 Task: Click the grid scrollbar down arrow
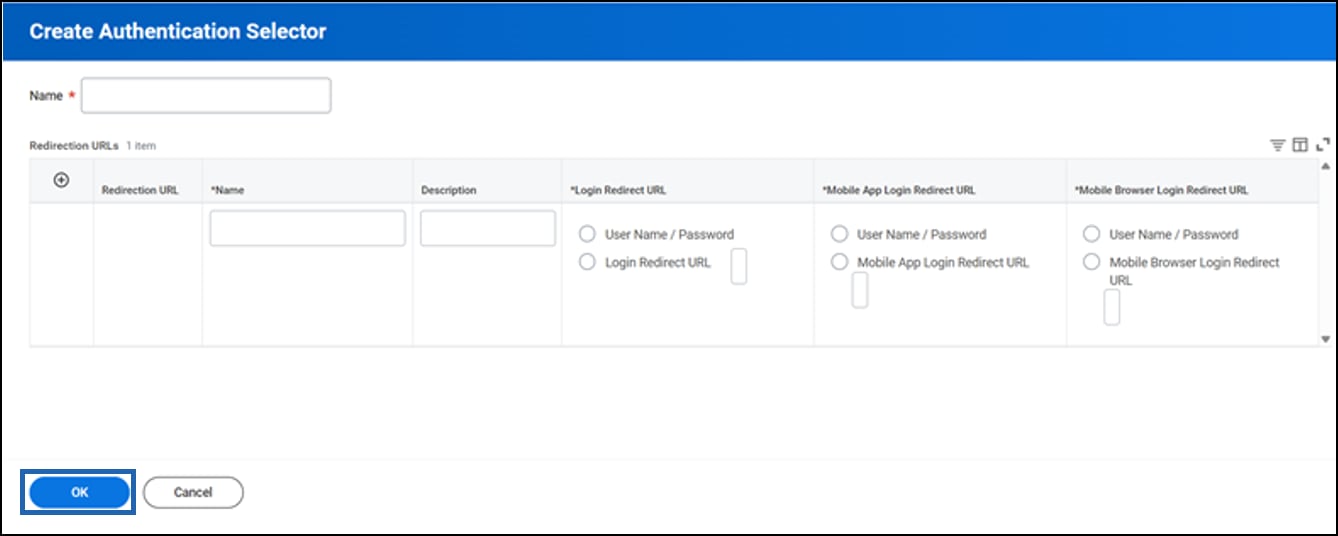[1326, 339]
